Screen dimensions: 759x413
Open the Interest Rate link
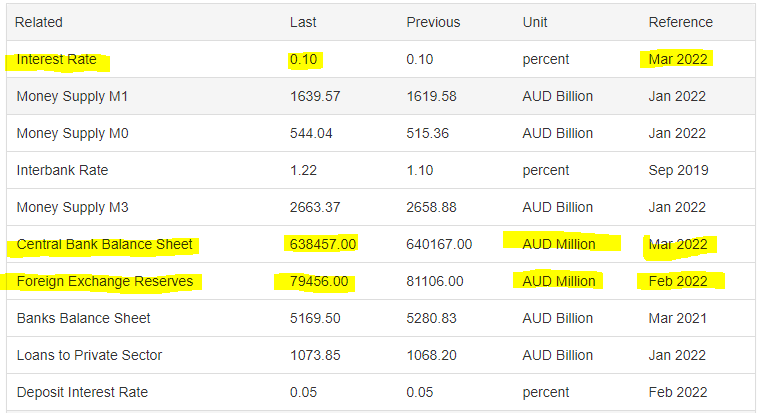(x=57, y=60)
